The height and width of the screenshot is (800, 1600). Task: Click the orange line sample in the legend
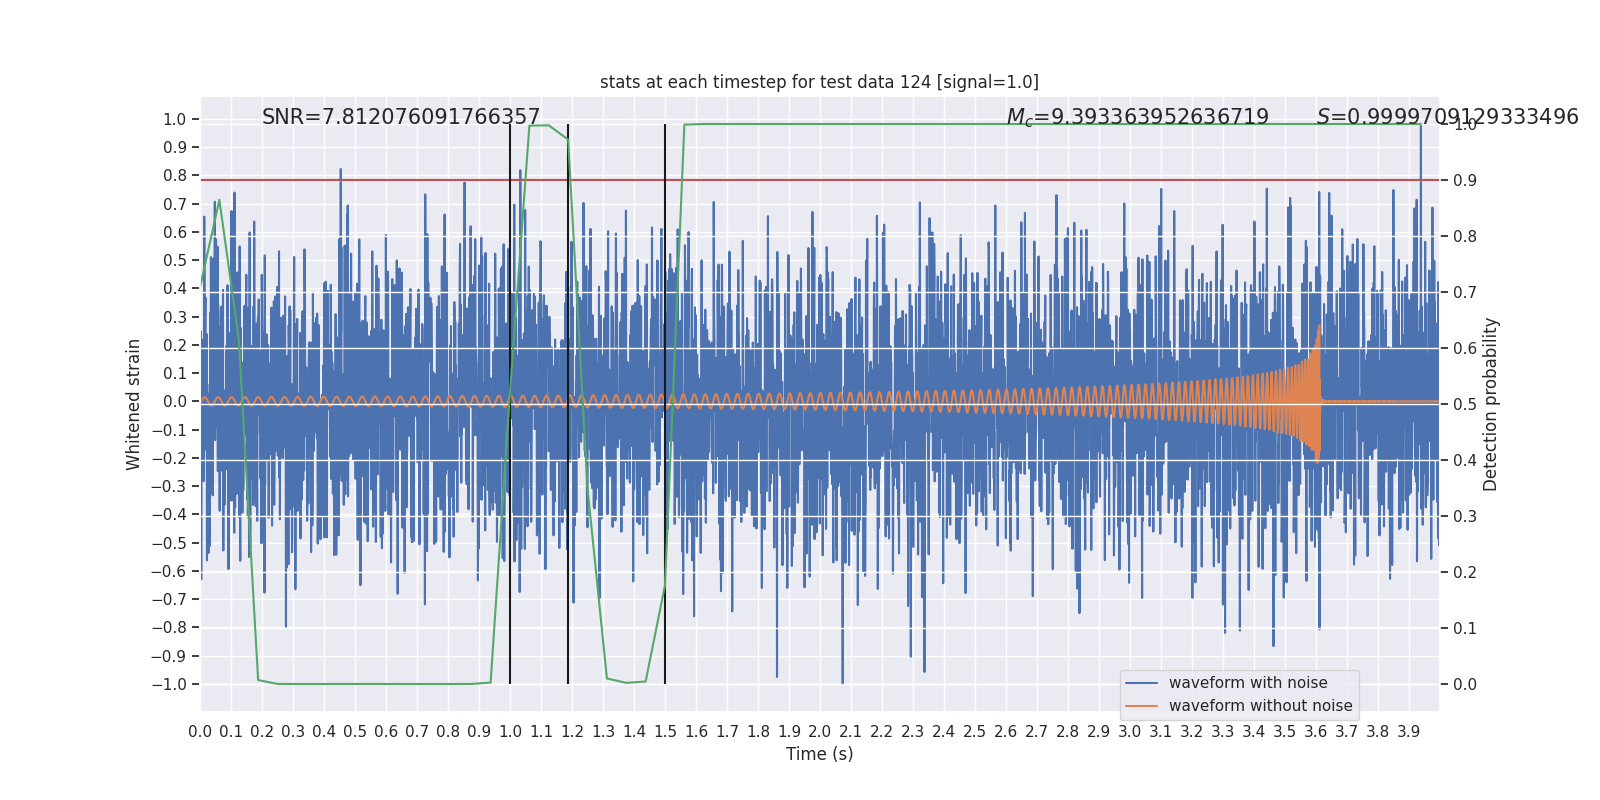pos(1142,706)
